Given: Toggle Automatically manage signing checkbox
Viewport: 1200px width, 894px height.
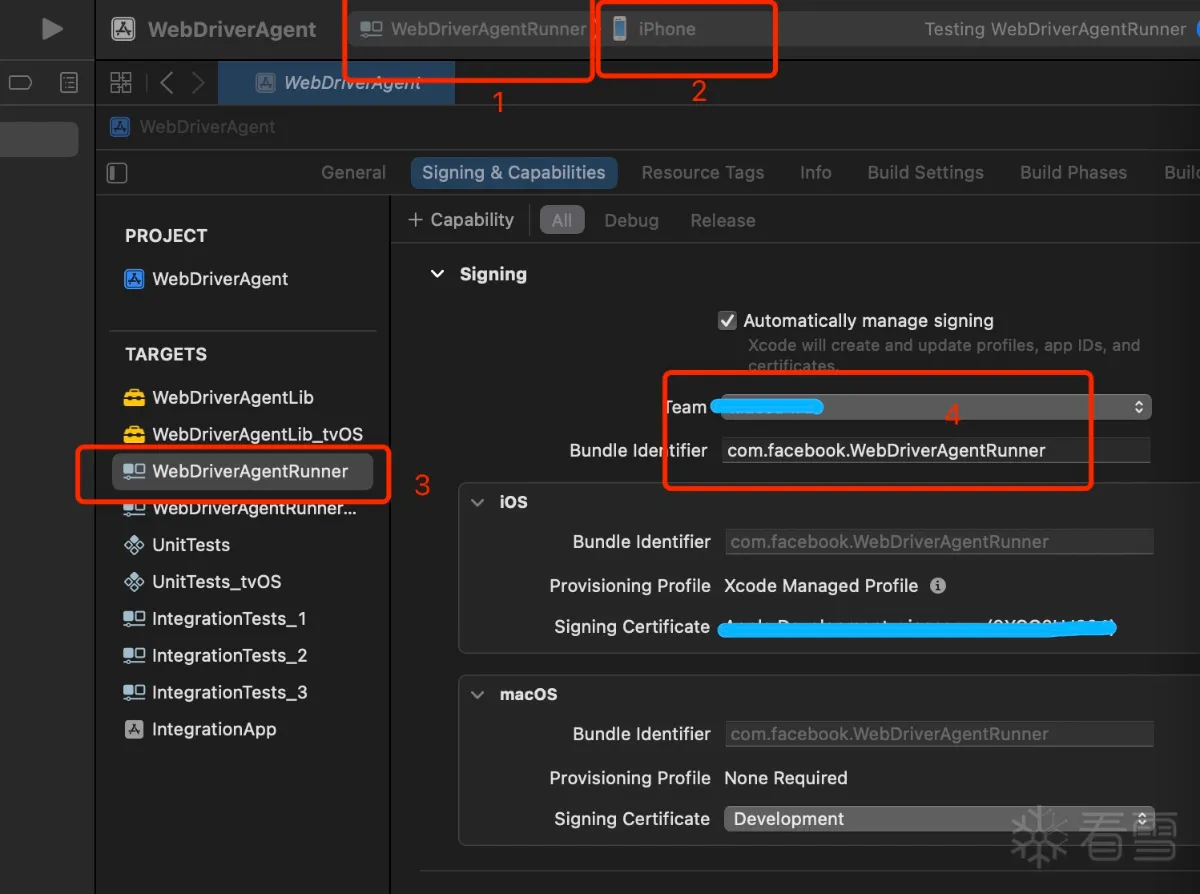Looking at the screenshot, I should coord(728,321).
